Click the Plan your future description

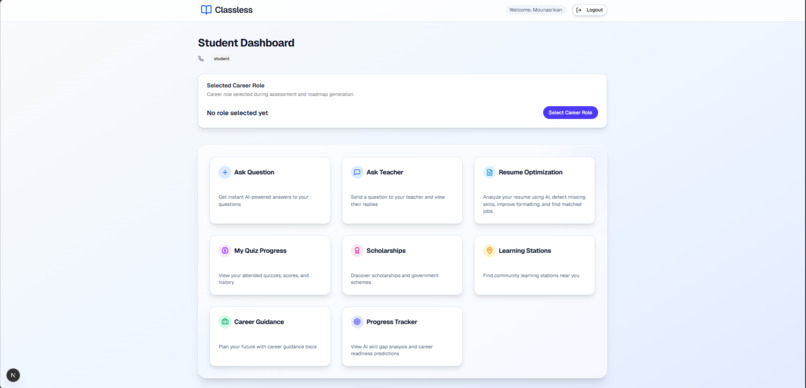[267, 347]
